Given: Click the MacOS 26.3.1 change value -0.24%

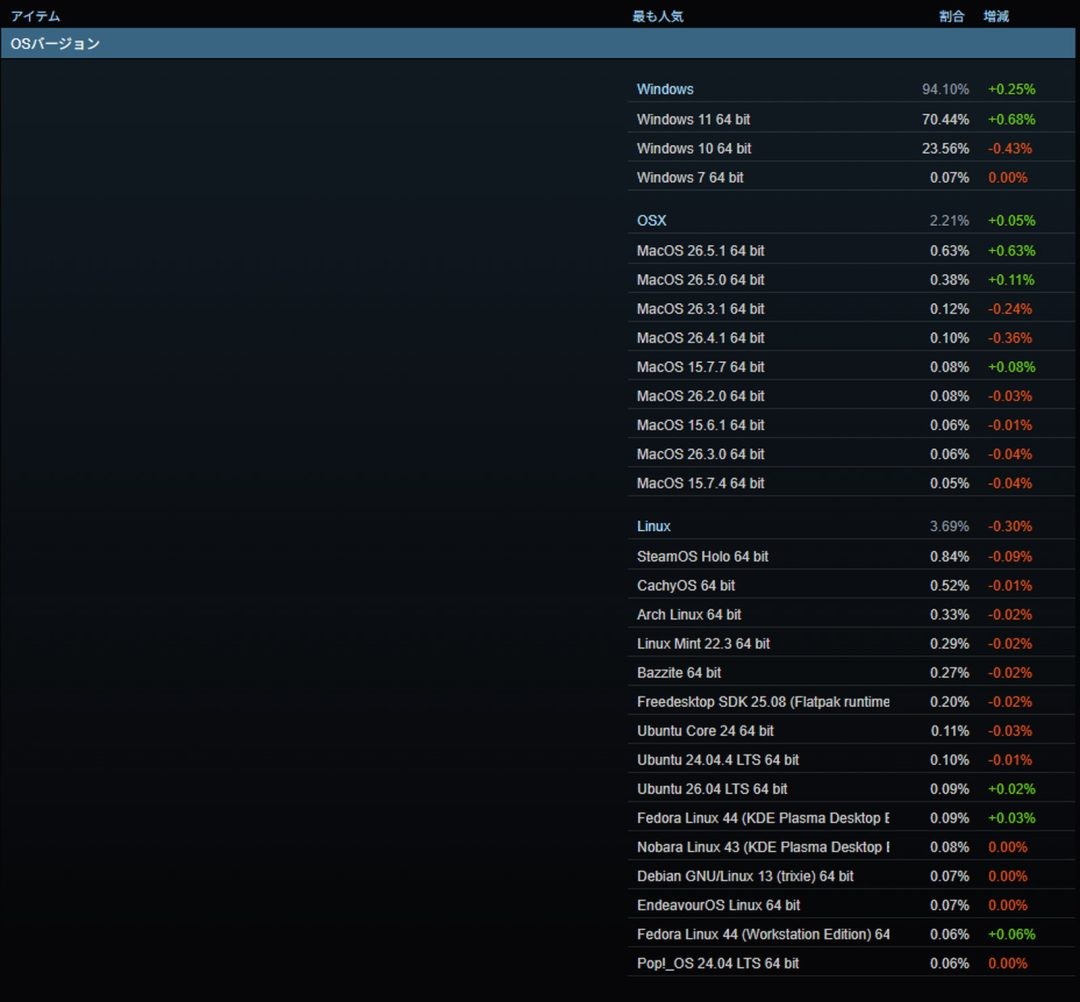Looking at the screenshot, I should coord(1010,309).
